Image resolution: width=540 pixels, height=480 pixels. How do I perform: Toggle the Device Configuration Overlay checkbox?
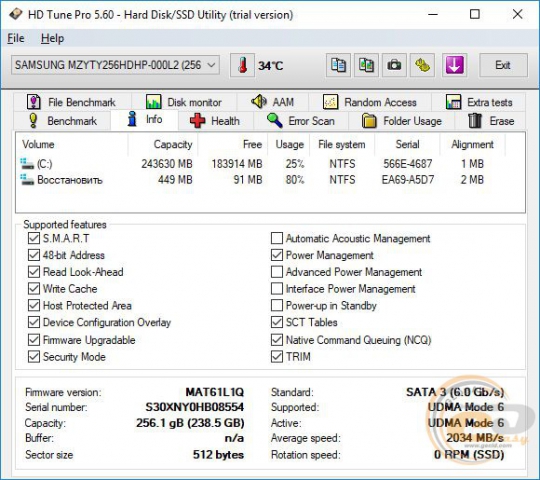34,322
